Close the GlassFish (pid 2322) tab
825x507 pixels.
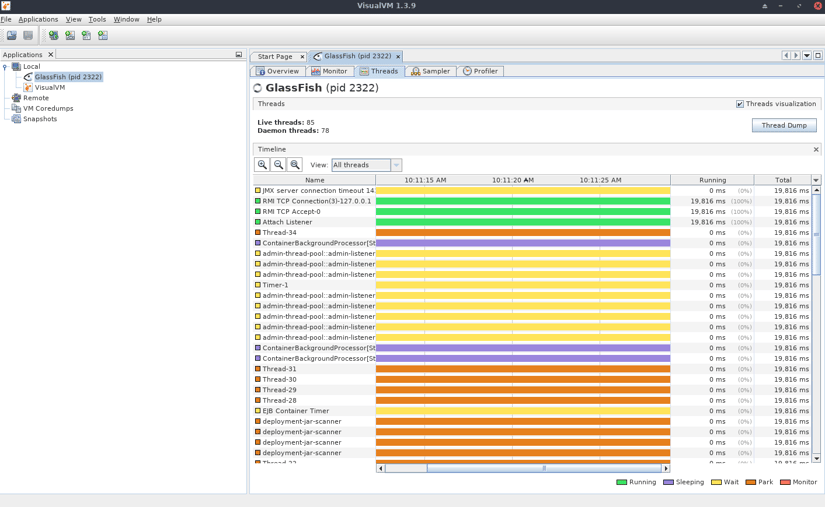click(x=398, y=56)
